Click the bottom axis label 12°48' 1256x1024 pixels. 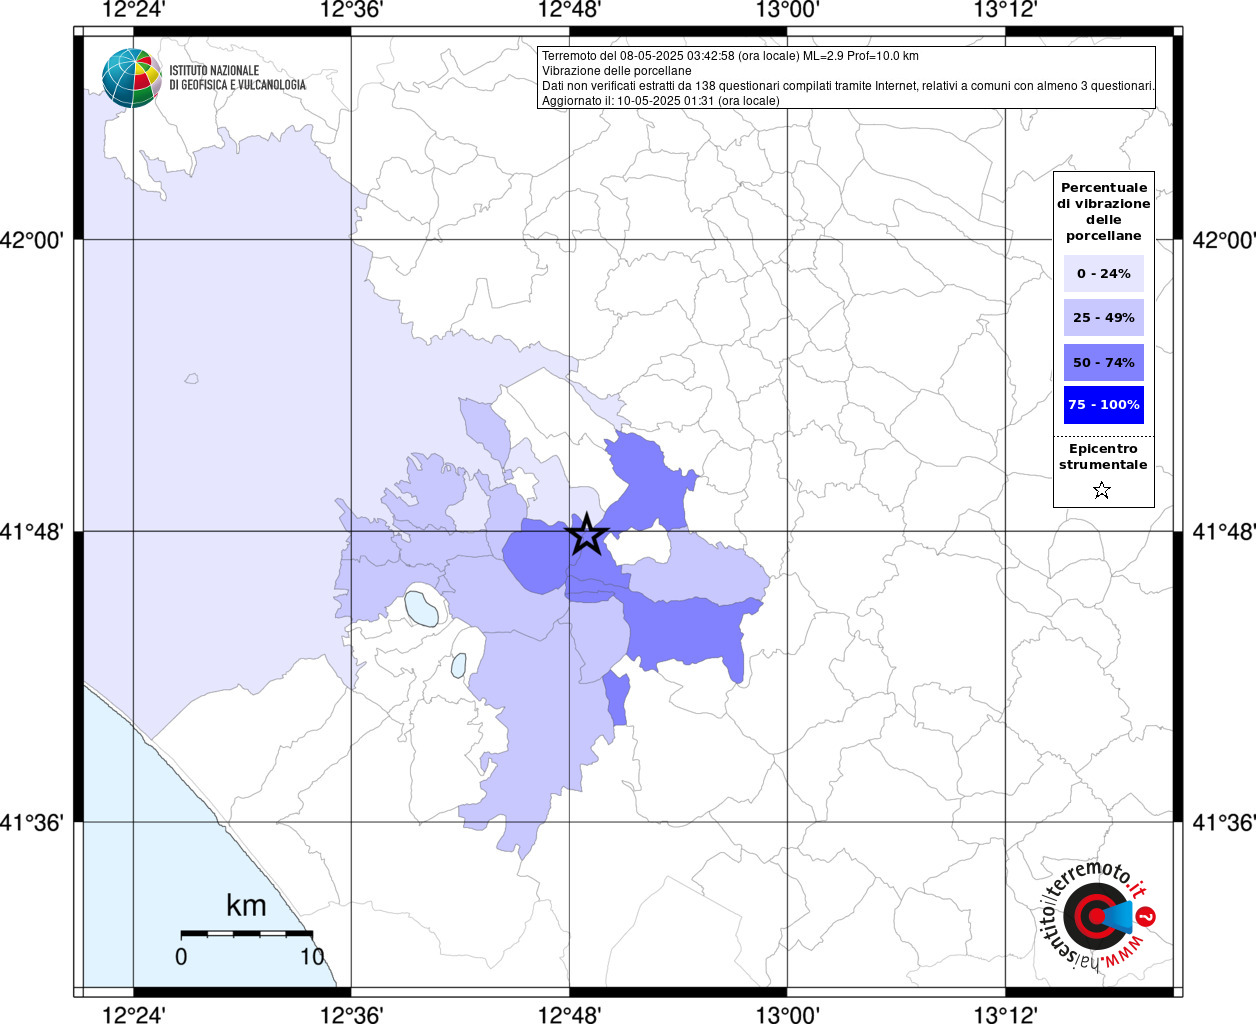point(570,1014)
